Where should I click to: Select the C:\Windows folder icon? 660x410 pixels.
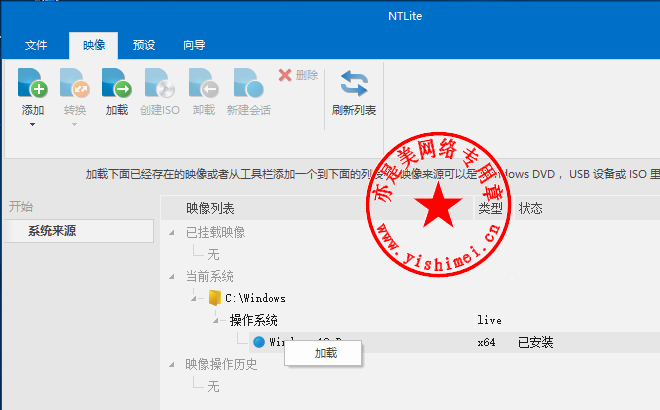click(215, 298)
